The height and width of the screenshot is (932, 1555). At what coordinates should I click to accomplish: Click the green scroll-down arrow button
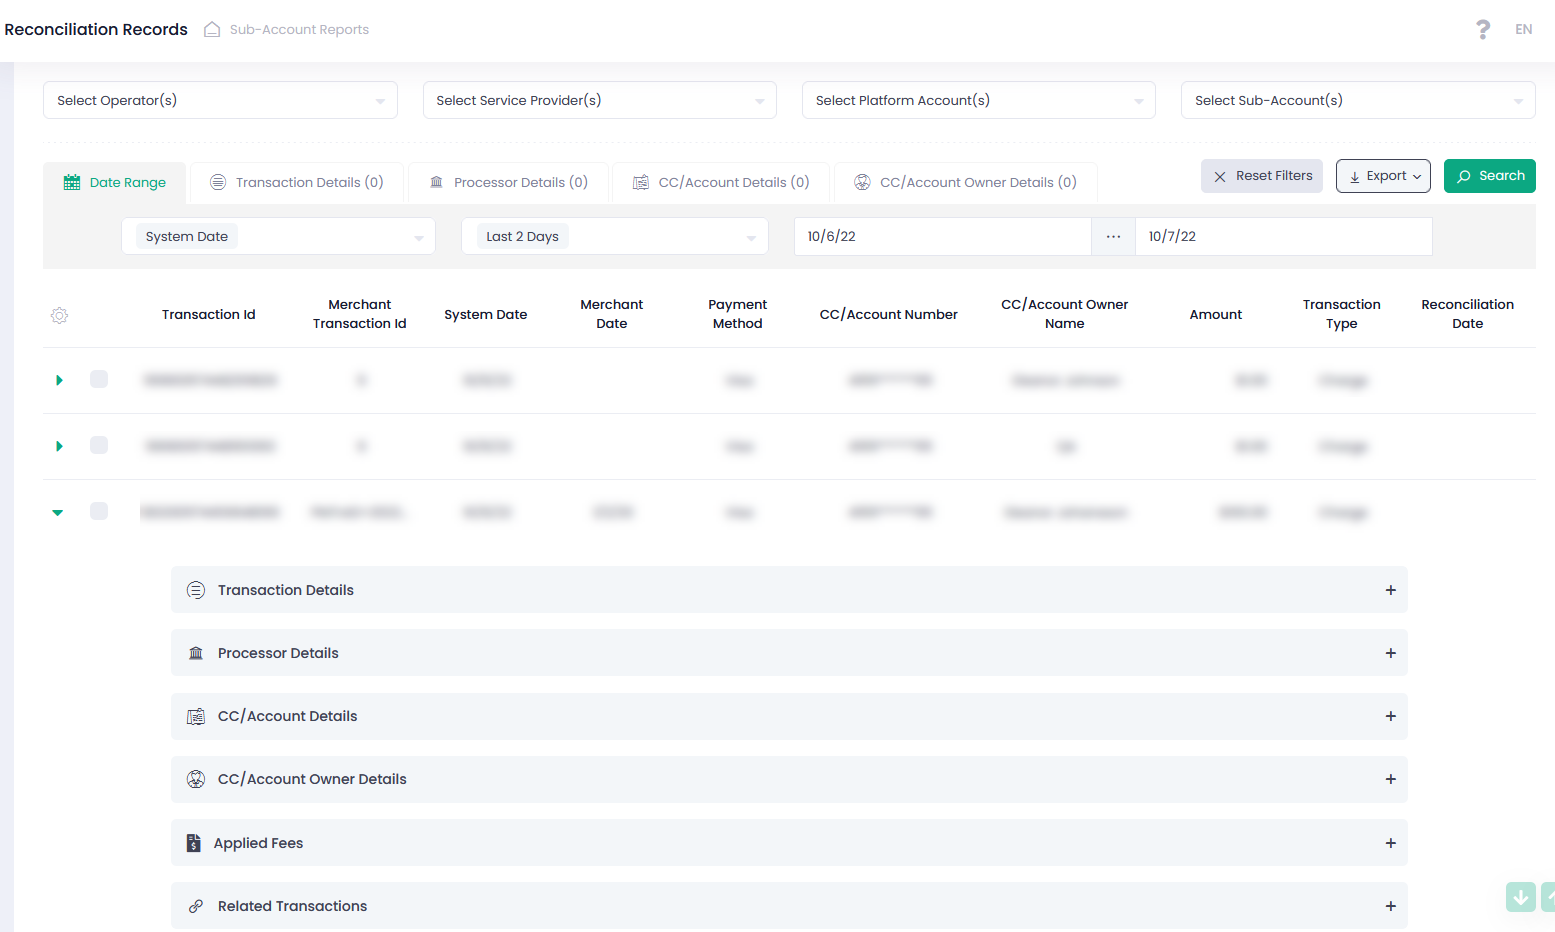coord(1520,897)
